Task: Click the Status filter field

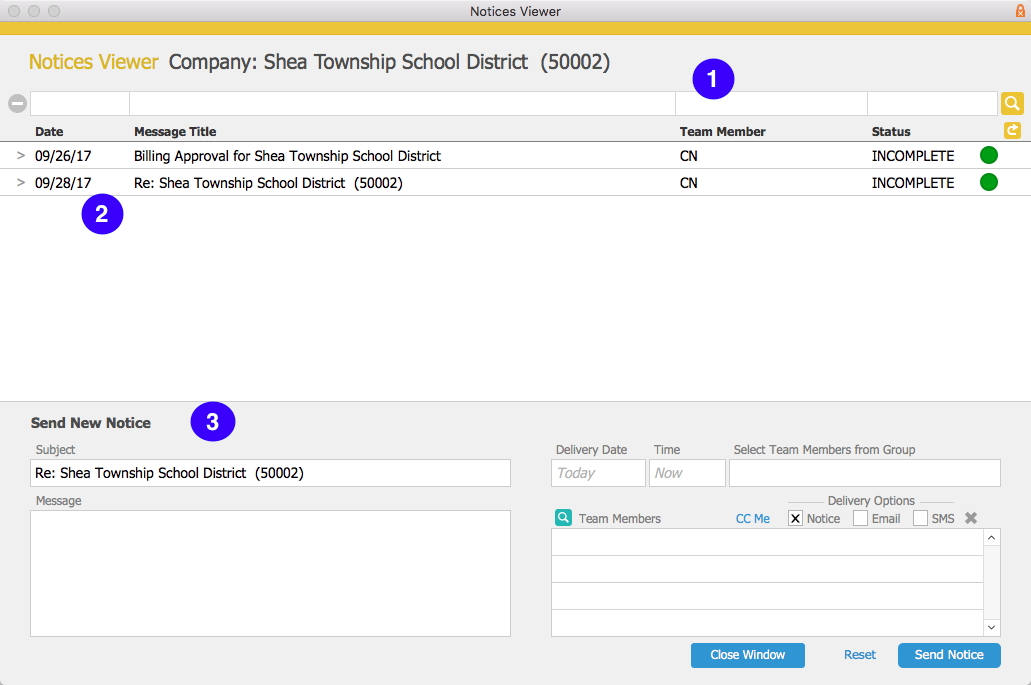Action: (932, 103)
